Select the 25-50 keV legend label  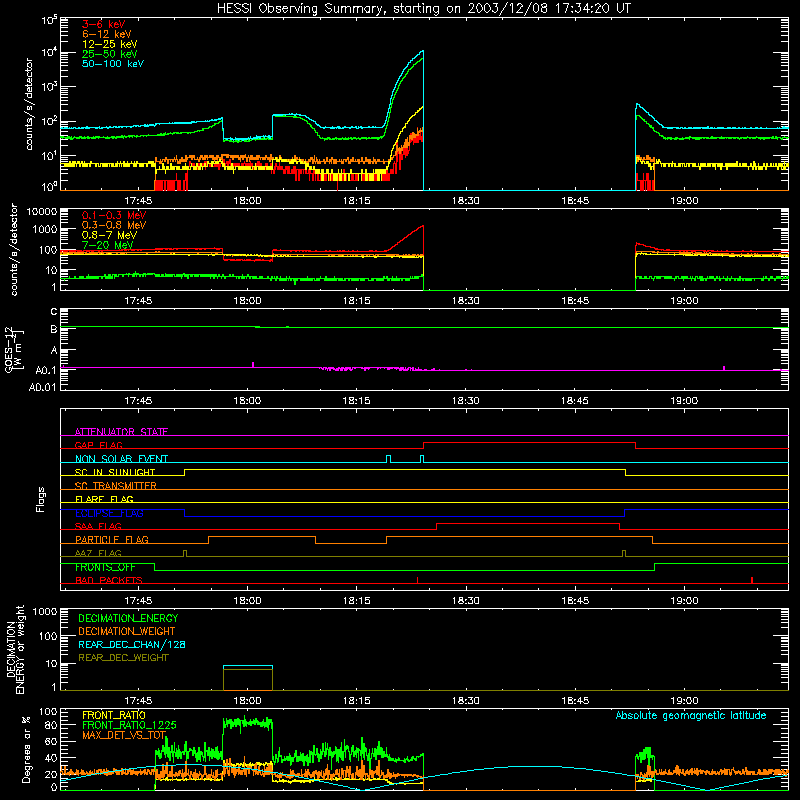(110, 54)
